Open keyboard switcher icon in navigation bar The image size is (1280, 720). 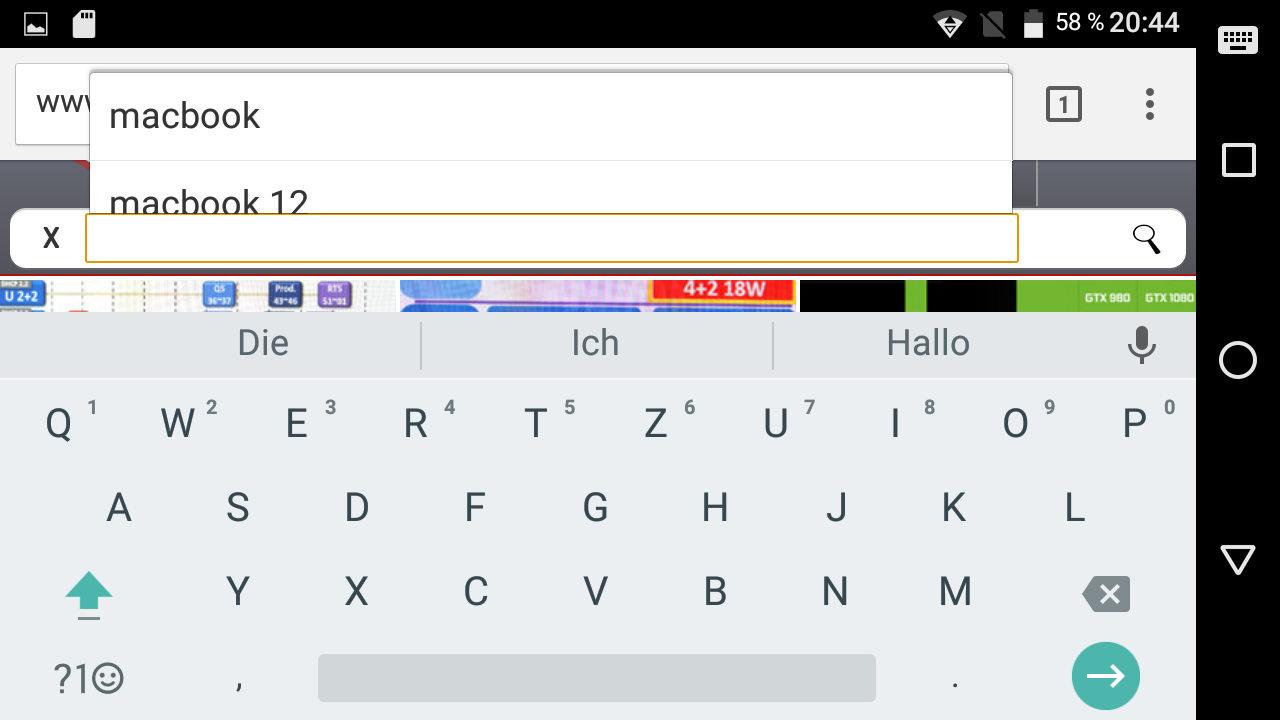[1238, 40]
